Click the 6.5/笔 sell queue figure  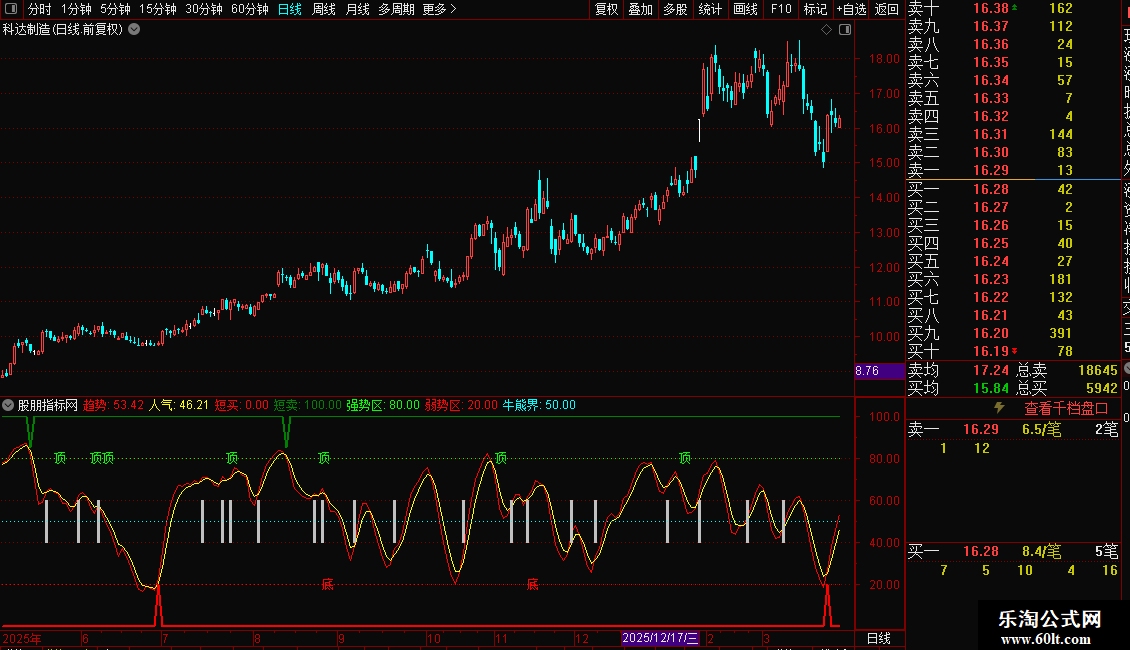pyautogui.click(x=1041, y=429)
